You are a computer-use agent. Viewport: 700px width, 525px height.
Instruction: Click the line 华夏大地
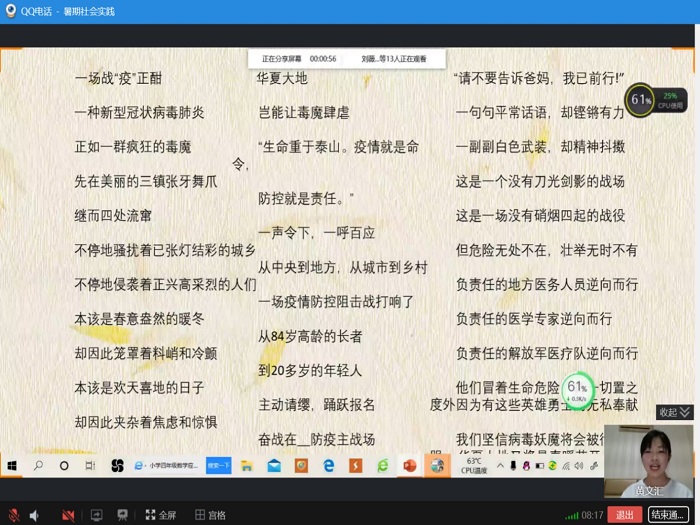click(x=283, y=79)
